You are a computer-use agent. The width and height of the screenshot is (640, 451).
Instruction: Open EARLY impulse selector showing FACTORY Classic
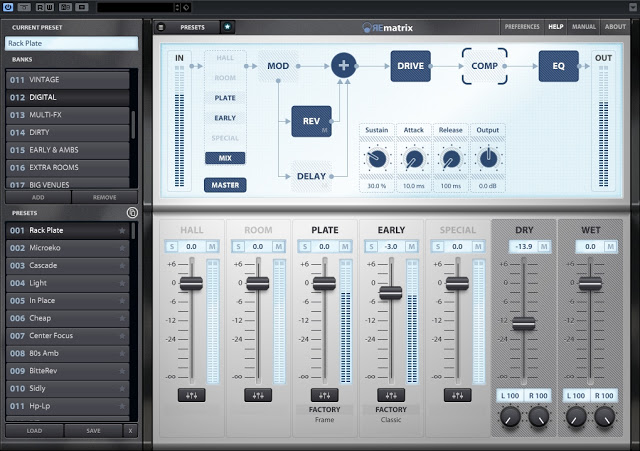pyautogui.click(x=391, y=415)
